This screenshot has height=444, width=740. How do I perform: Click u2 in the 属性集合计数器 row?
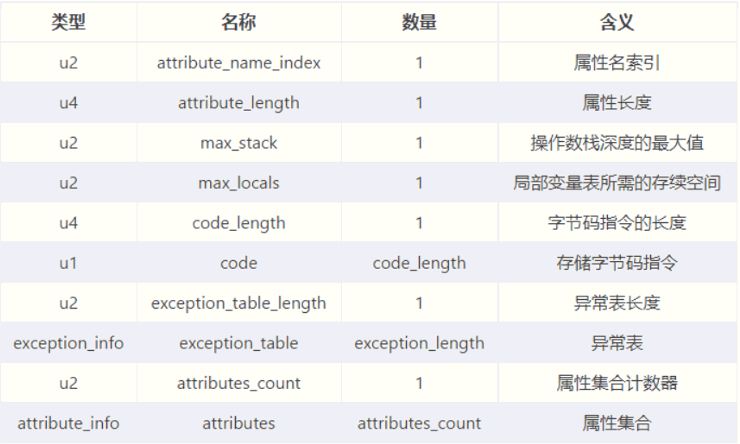[x=68, y=384]
